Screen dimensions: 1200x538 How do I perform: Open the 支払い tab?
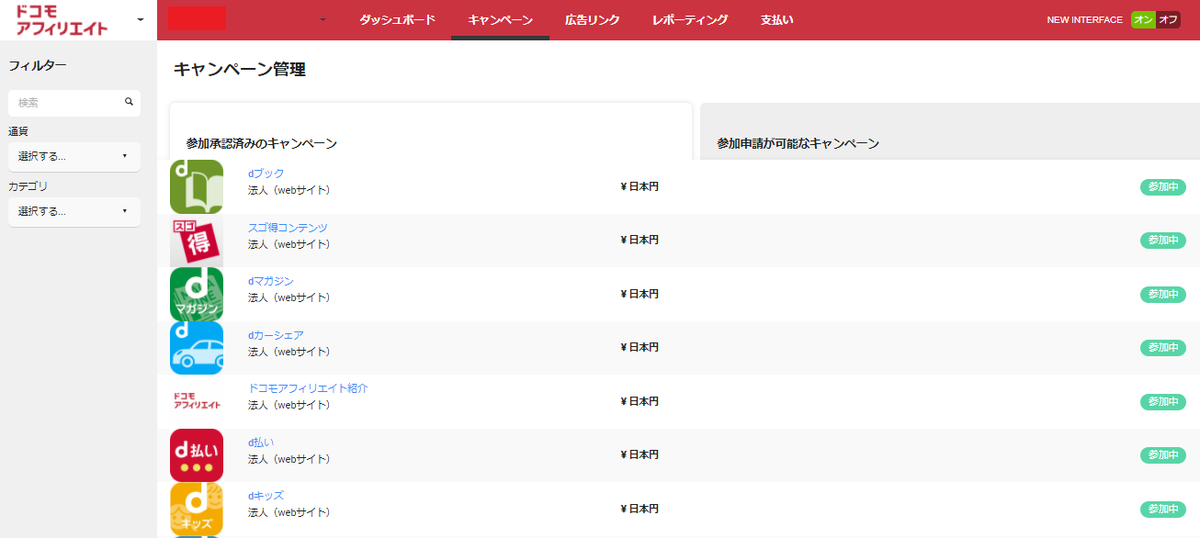point(777,20)
